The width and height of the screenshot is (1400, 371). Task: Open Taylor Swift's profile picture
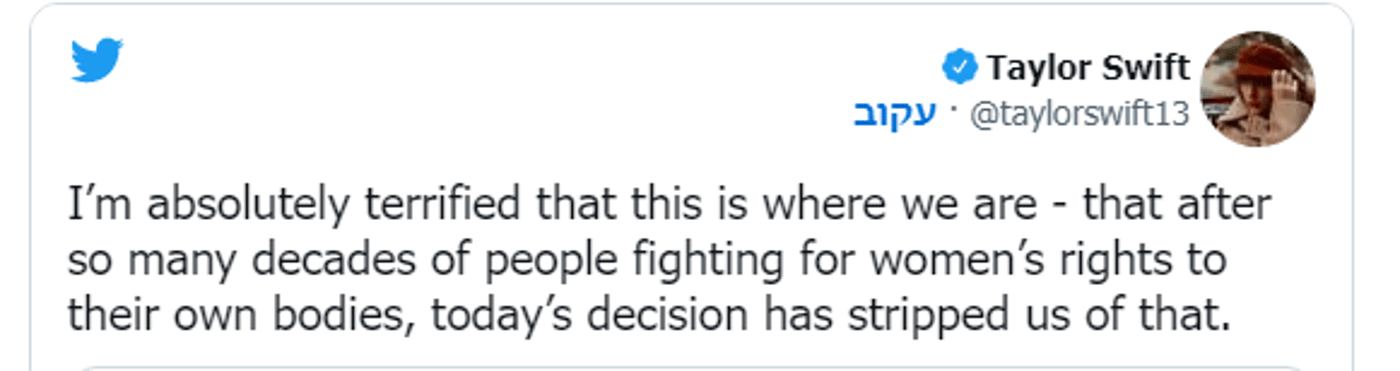pos(1257,89)
